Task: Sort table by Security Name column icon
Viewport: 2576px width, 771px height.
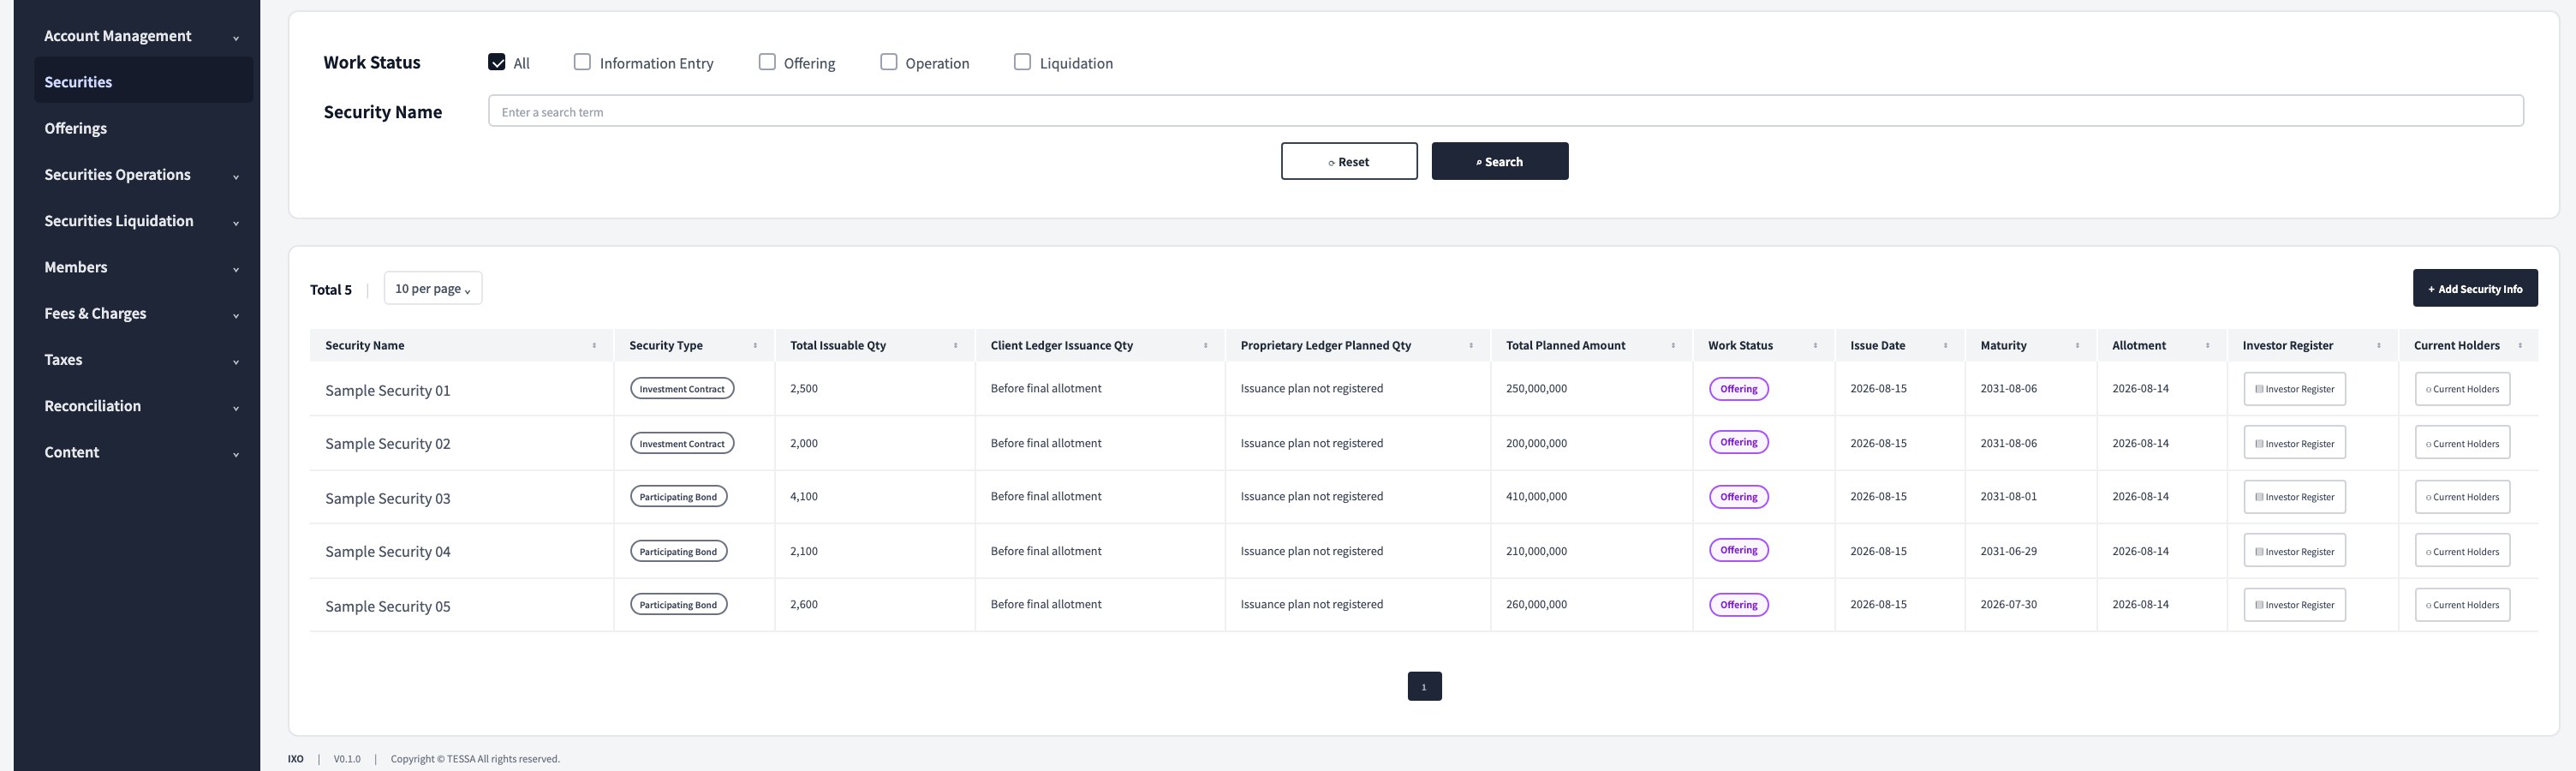Action: click(594, 346)
